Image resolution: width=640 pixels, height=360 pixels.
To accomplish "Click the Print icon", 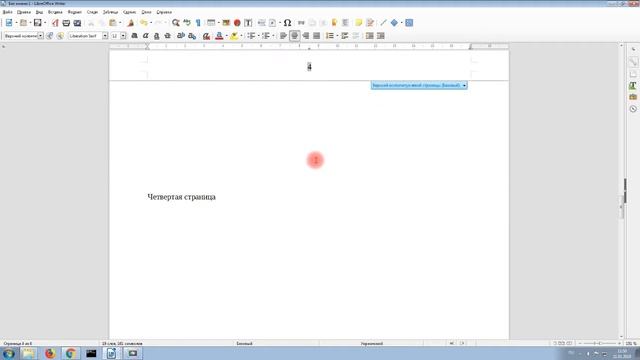I will tap(66, 23).
